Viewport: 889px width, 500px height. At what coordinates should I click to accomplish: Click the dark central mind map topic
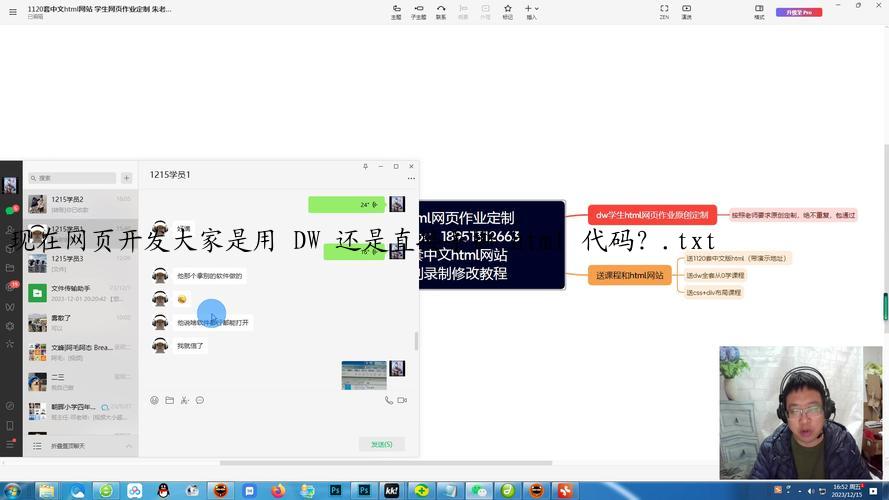(492, 245)
